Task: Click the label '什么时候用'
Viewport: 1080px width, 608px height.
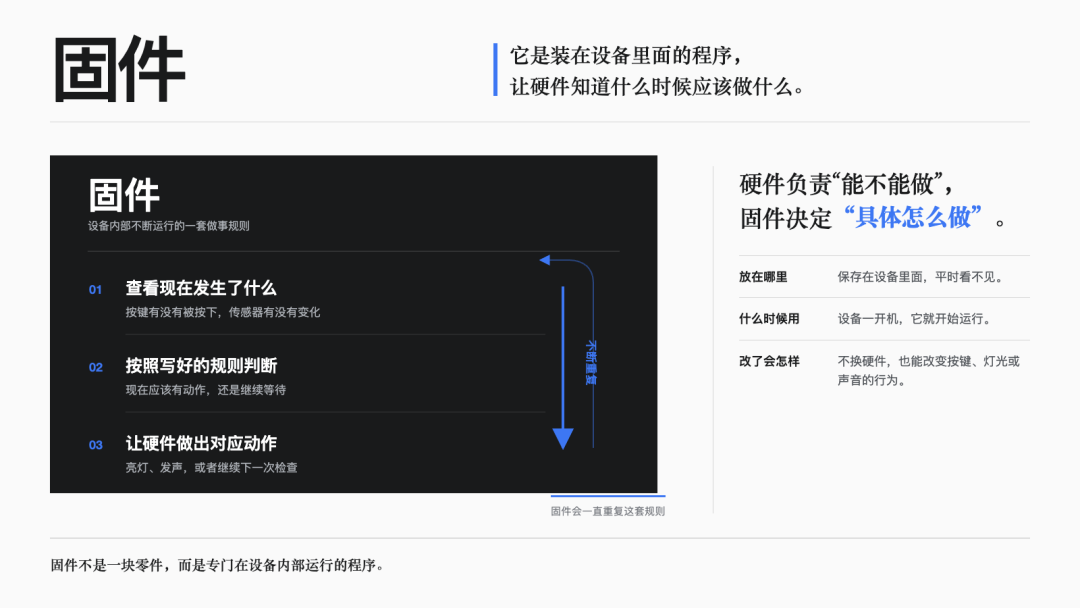Action: point(769,319)
